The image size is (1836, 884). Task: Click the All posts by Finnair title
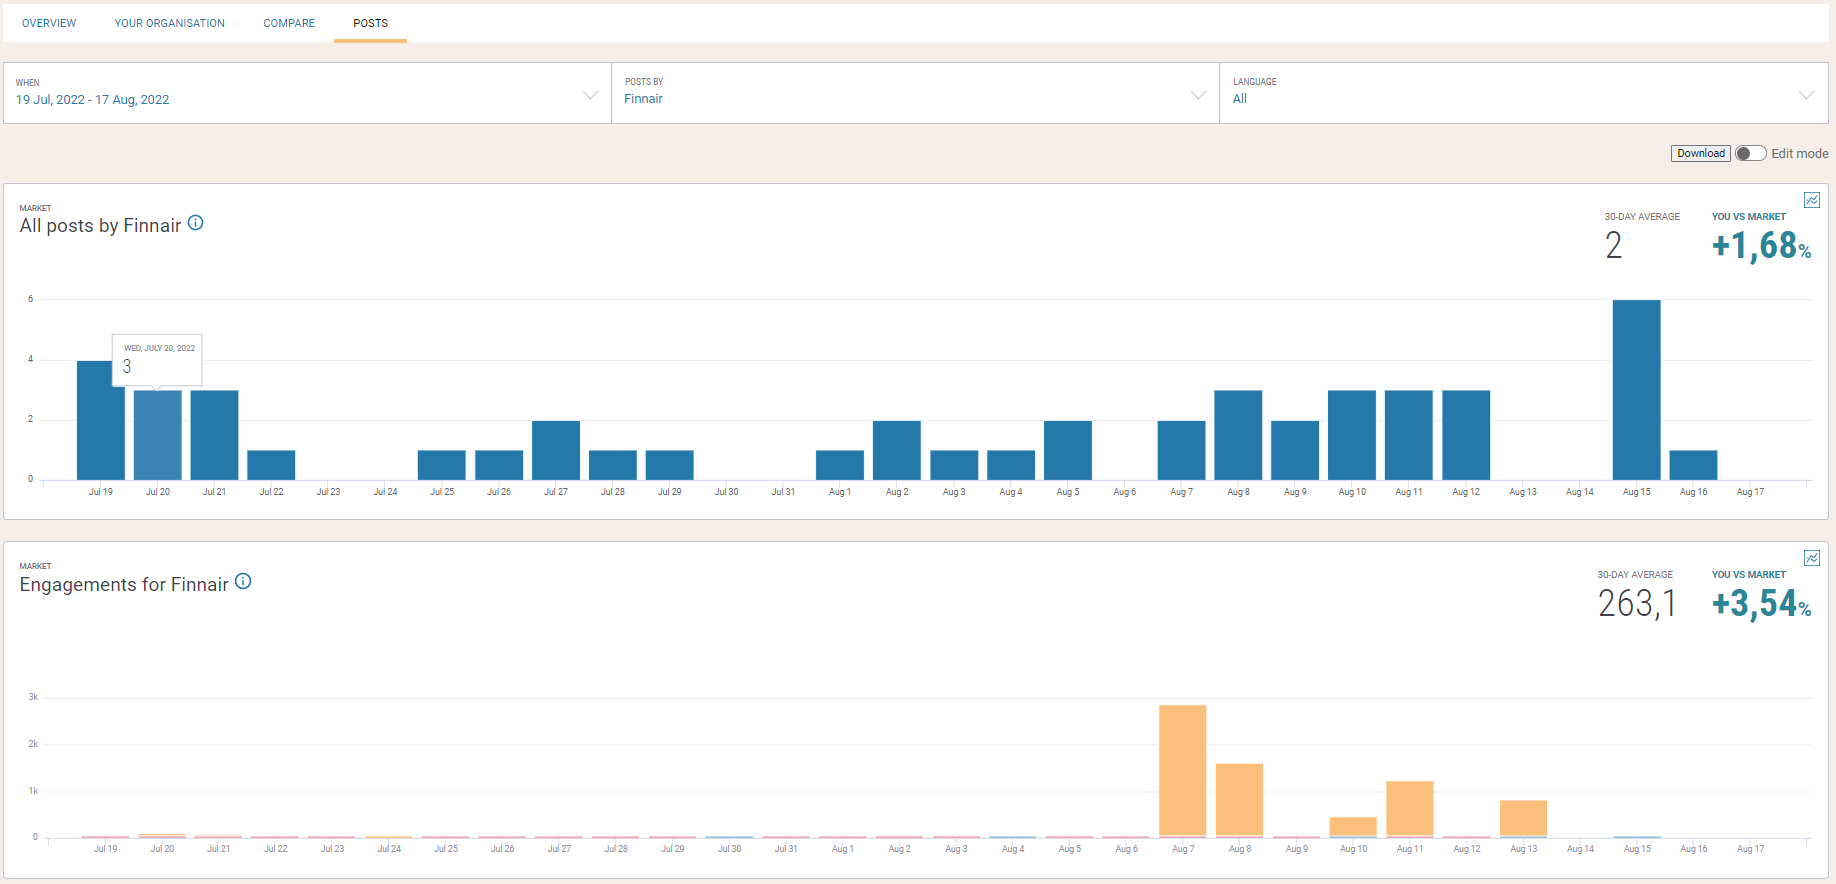tap(100, 226)
